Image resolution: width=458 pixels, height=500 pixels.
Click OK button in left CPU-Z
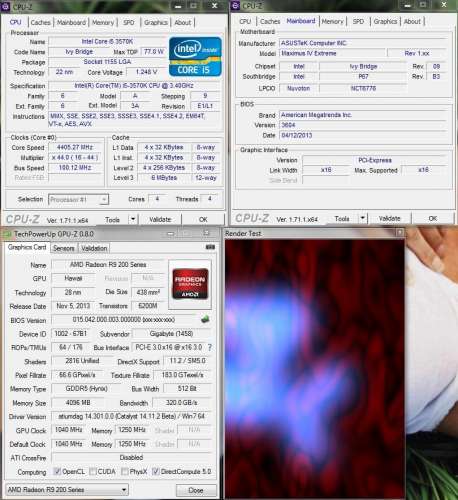point(203,219)
